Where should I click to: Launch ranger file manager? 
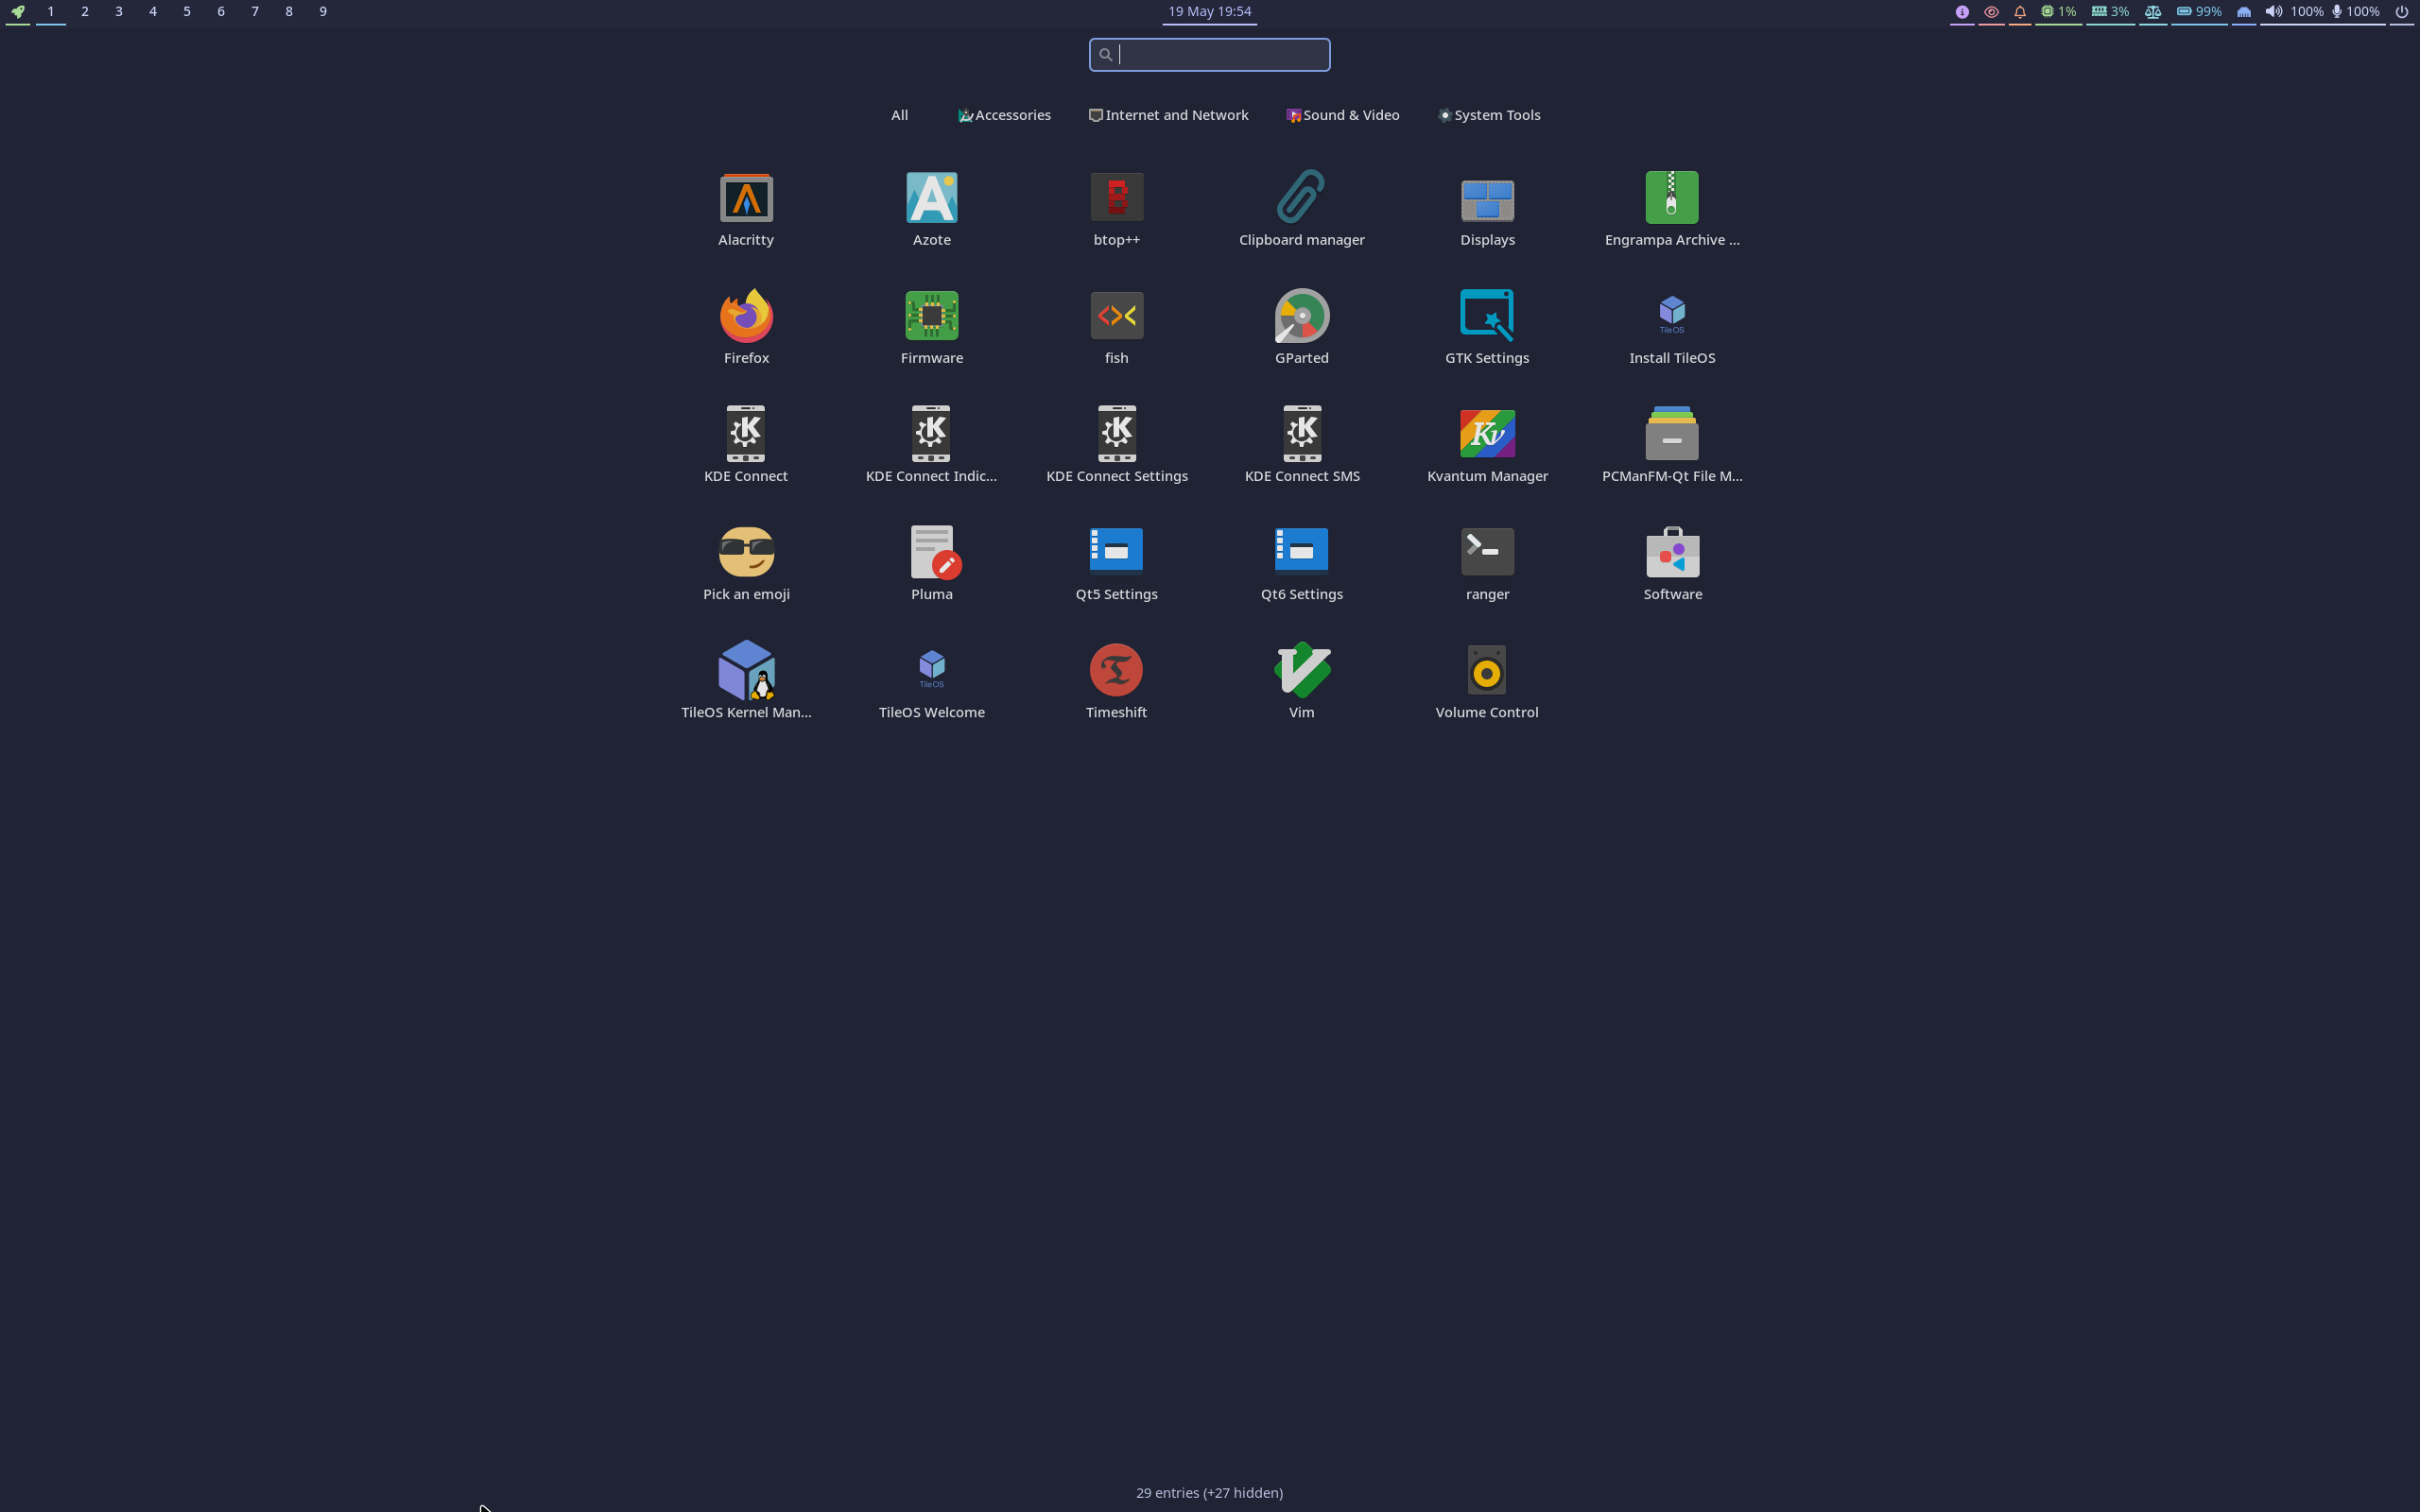[x=1487, y=564]
